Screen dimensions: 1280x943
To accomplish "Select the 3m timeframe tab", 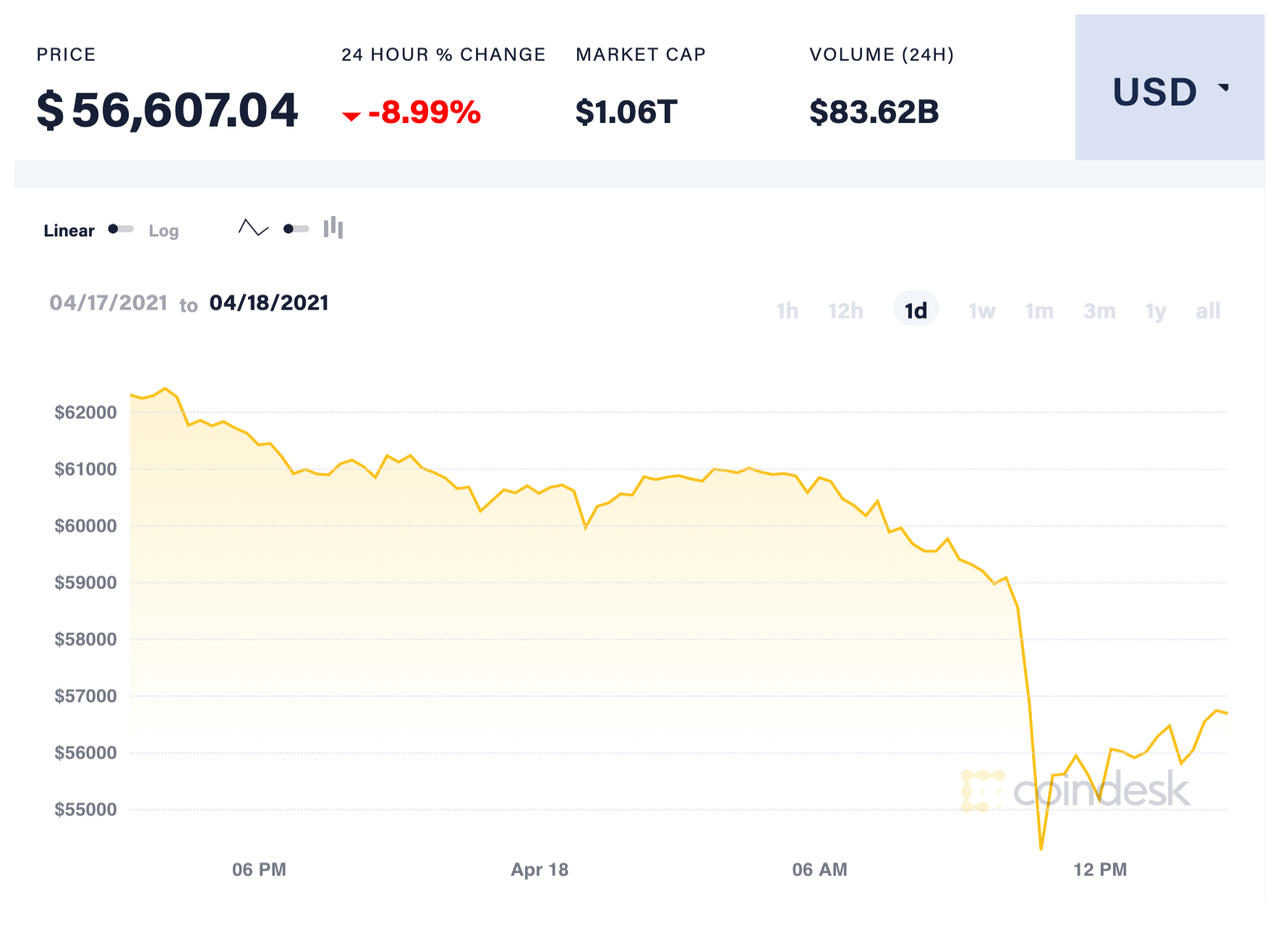I will 1099,311.
